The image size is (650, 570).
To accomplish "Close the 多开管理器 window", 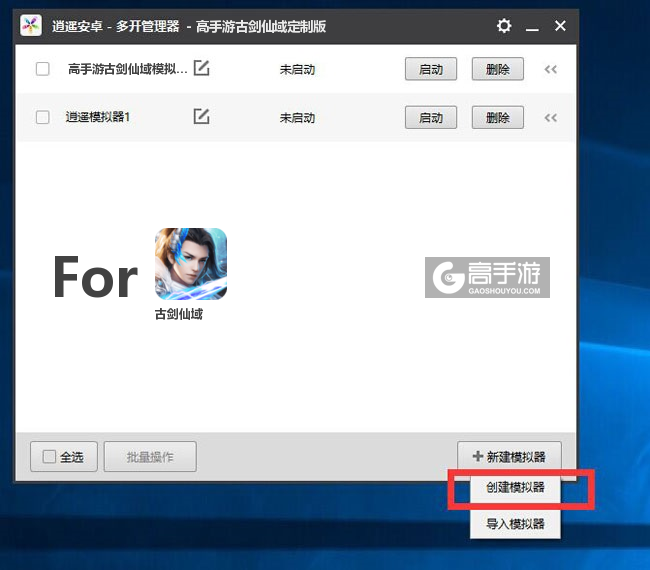I will tap(560, 26).
